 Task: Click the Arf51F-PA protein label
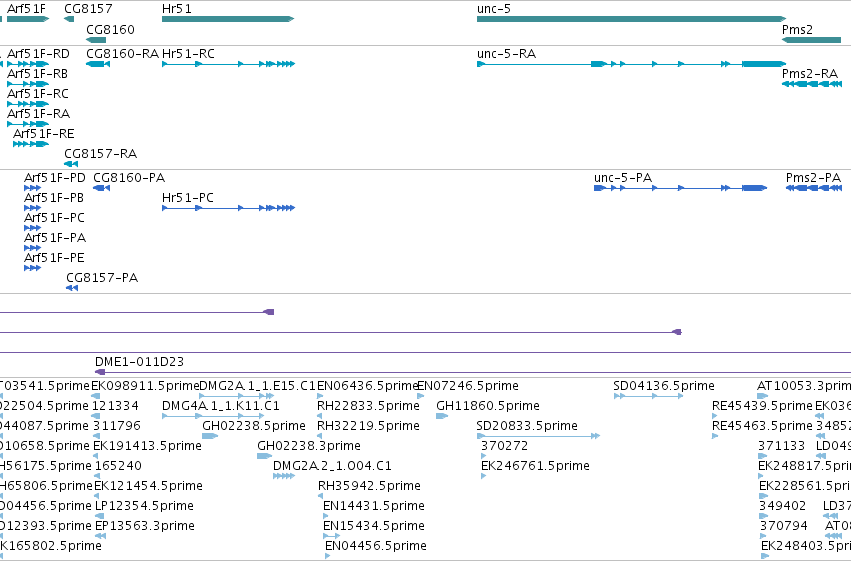55,238
